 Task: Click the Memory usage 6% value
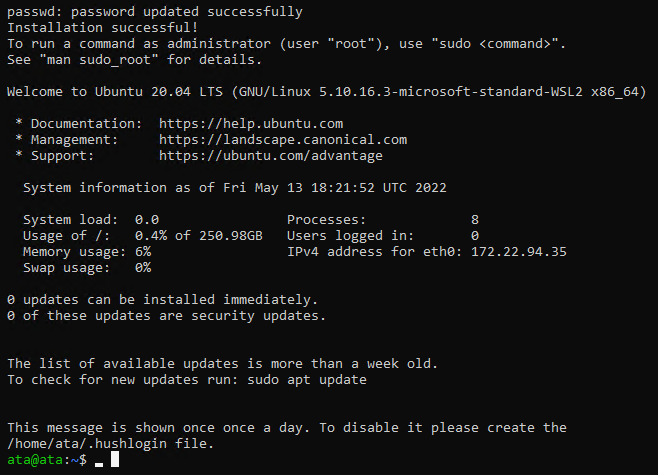point(143,252)
